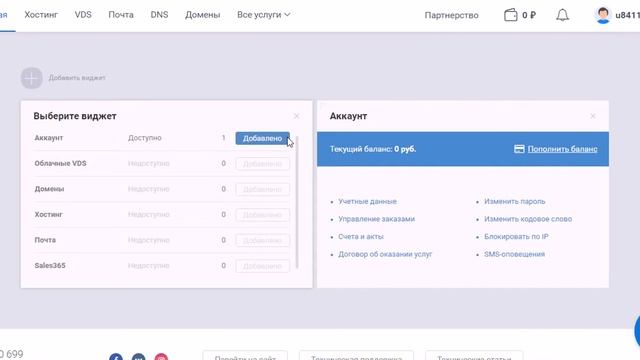Viewport: 640px width, 360px height.
Task: Click the VK icon in footer
Action: pyautogui.click(x=138, y=357)
